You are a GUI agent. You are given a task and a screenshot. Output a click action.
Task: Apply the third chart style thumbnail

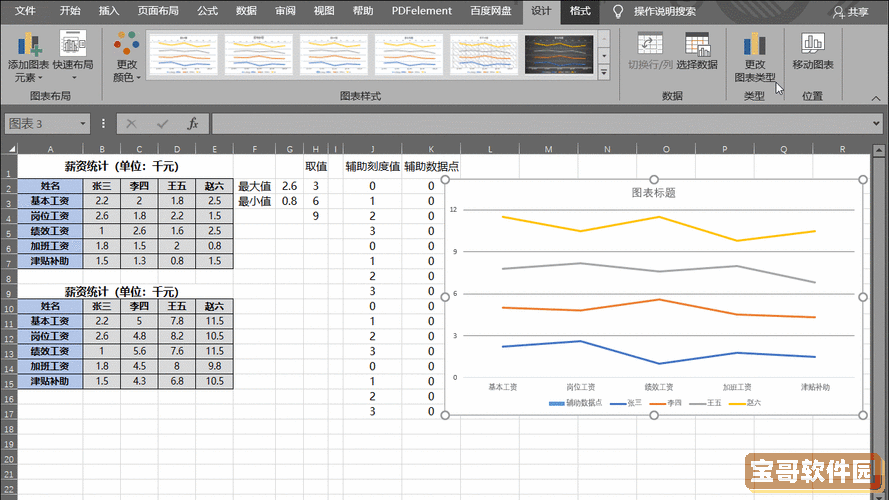pos(333,54)
